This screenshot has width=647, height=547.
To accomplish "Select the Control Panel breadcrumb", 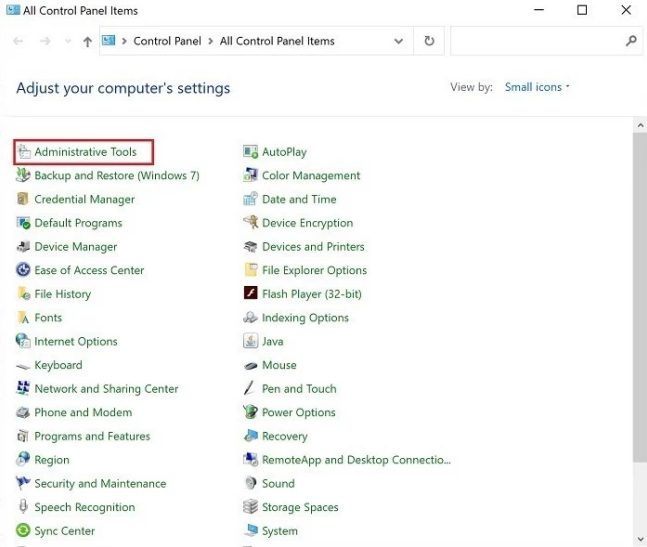I will tap(168, 41).
